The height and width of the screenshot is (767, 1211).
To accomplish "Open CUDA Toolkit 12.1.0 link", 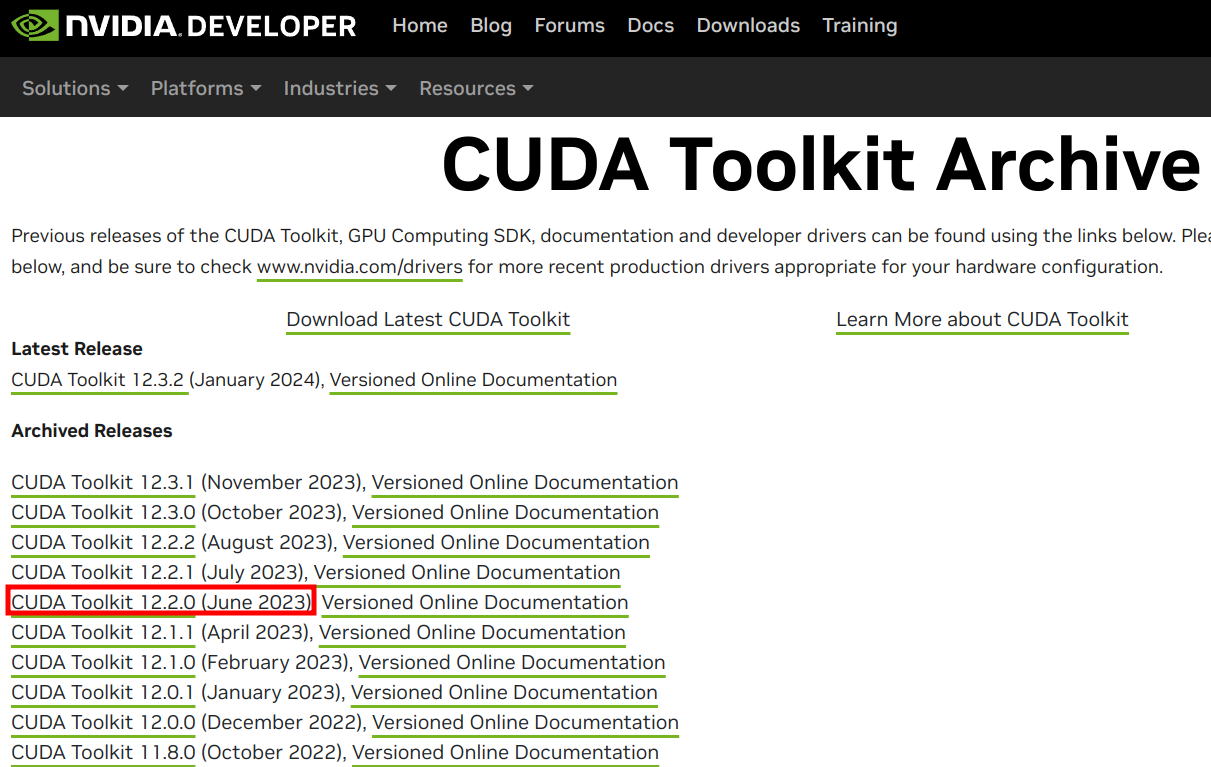I will 103,663.
